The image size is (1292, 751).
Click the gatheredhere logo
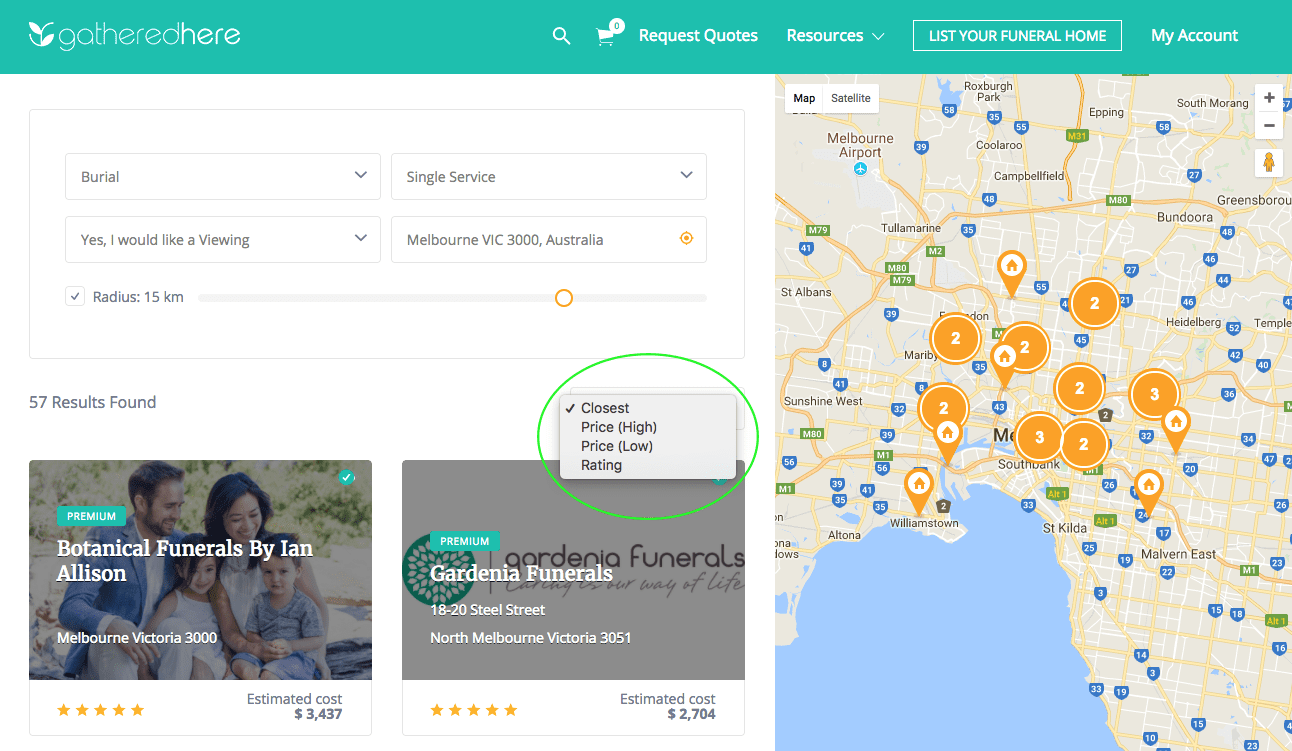[x=135, y=35]
